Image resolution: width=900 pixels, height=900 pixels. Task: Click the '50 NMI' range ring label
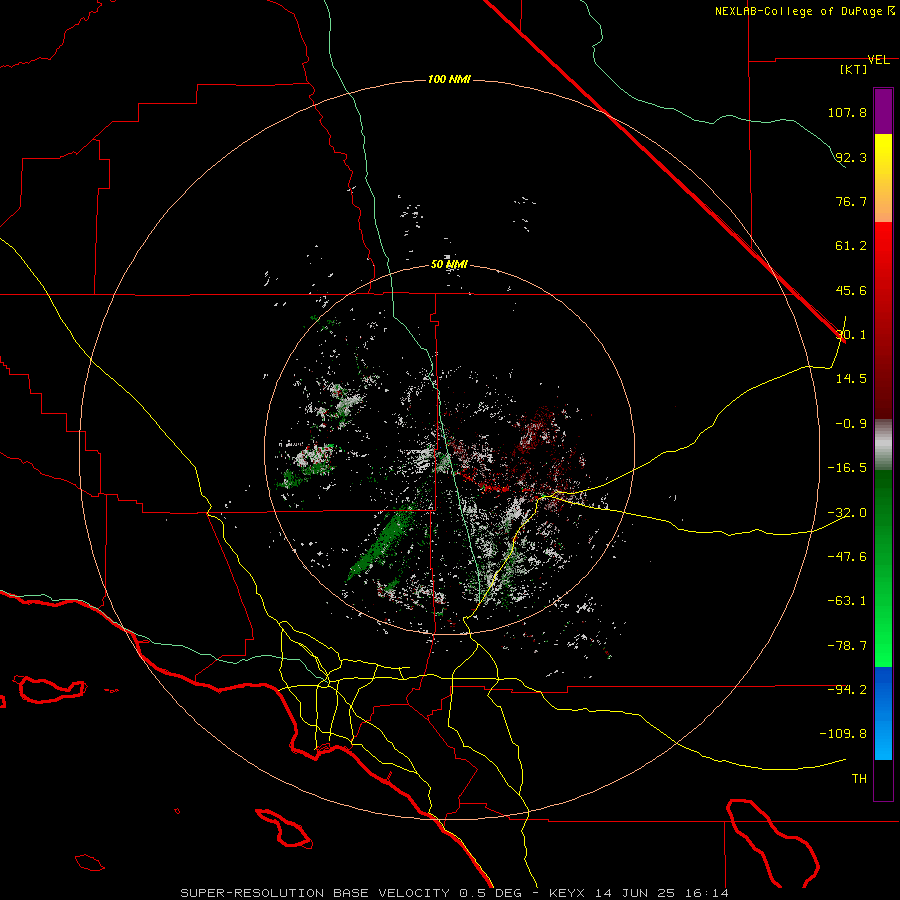tap(449, 265)
